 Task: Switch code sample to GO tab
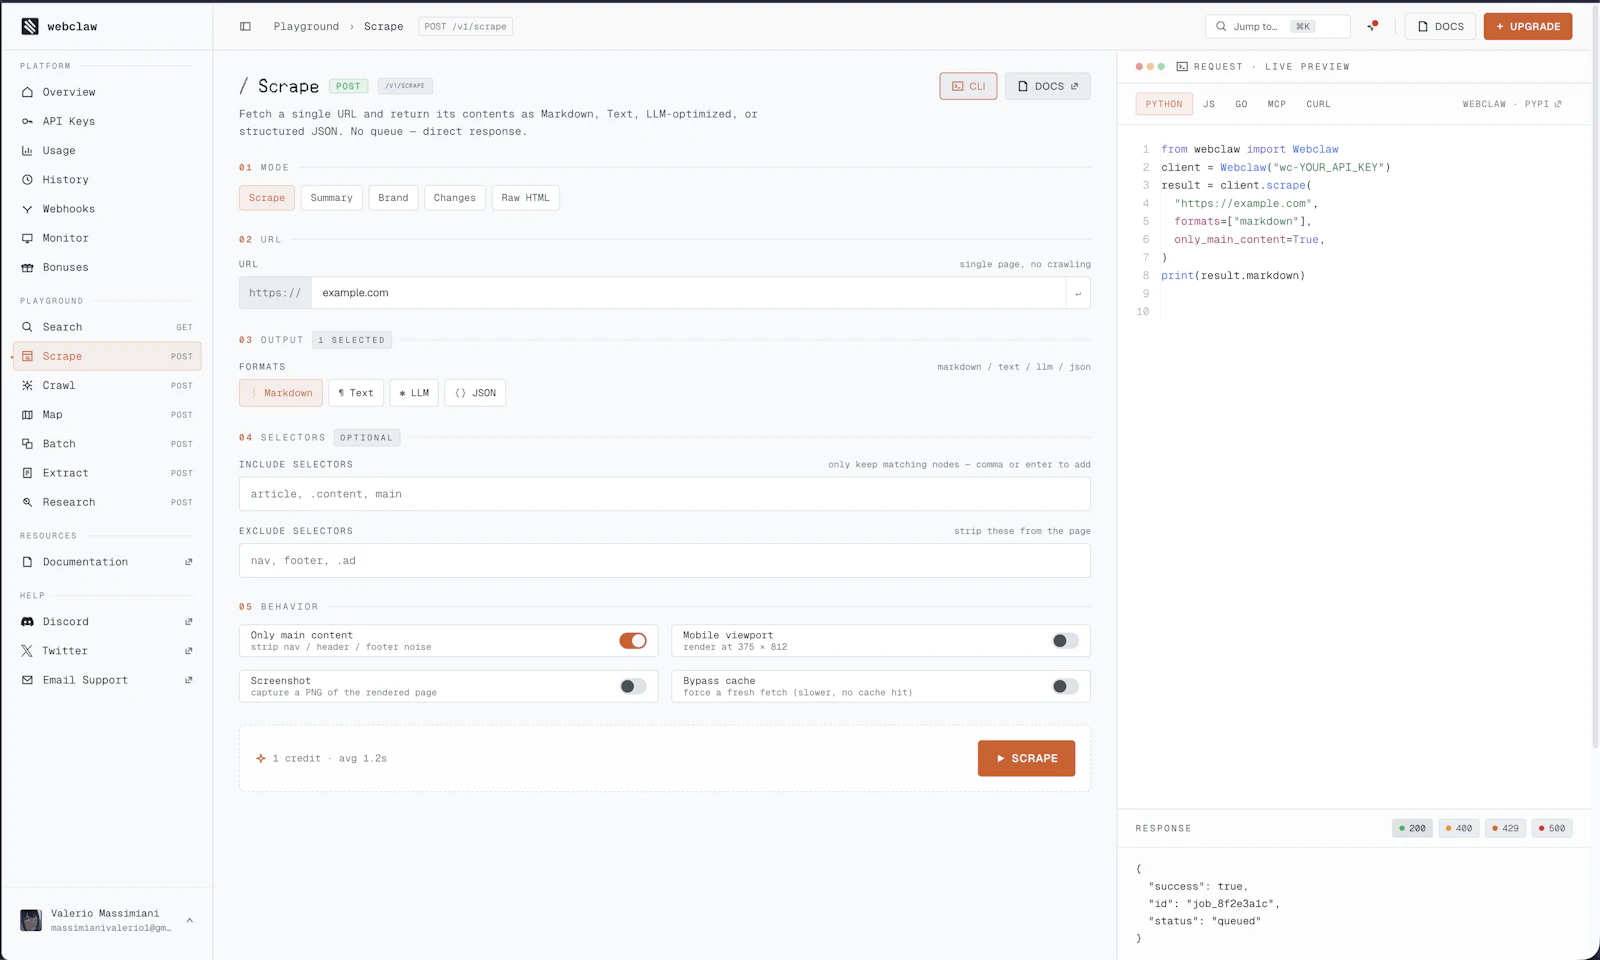pyautogui.click(x=1241, y=104)
